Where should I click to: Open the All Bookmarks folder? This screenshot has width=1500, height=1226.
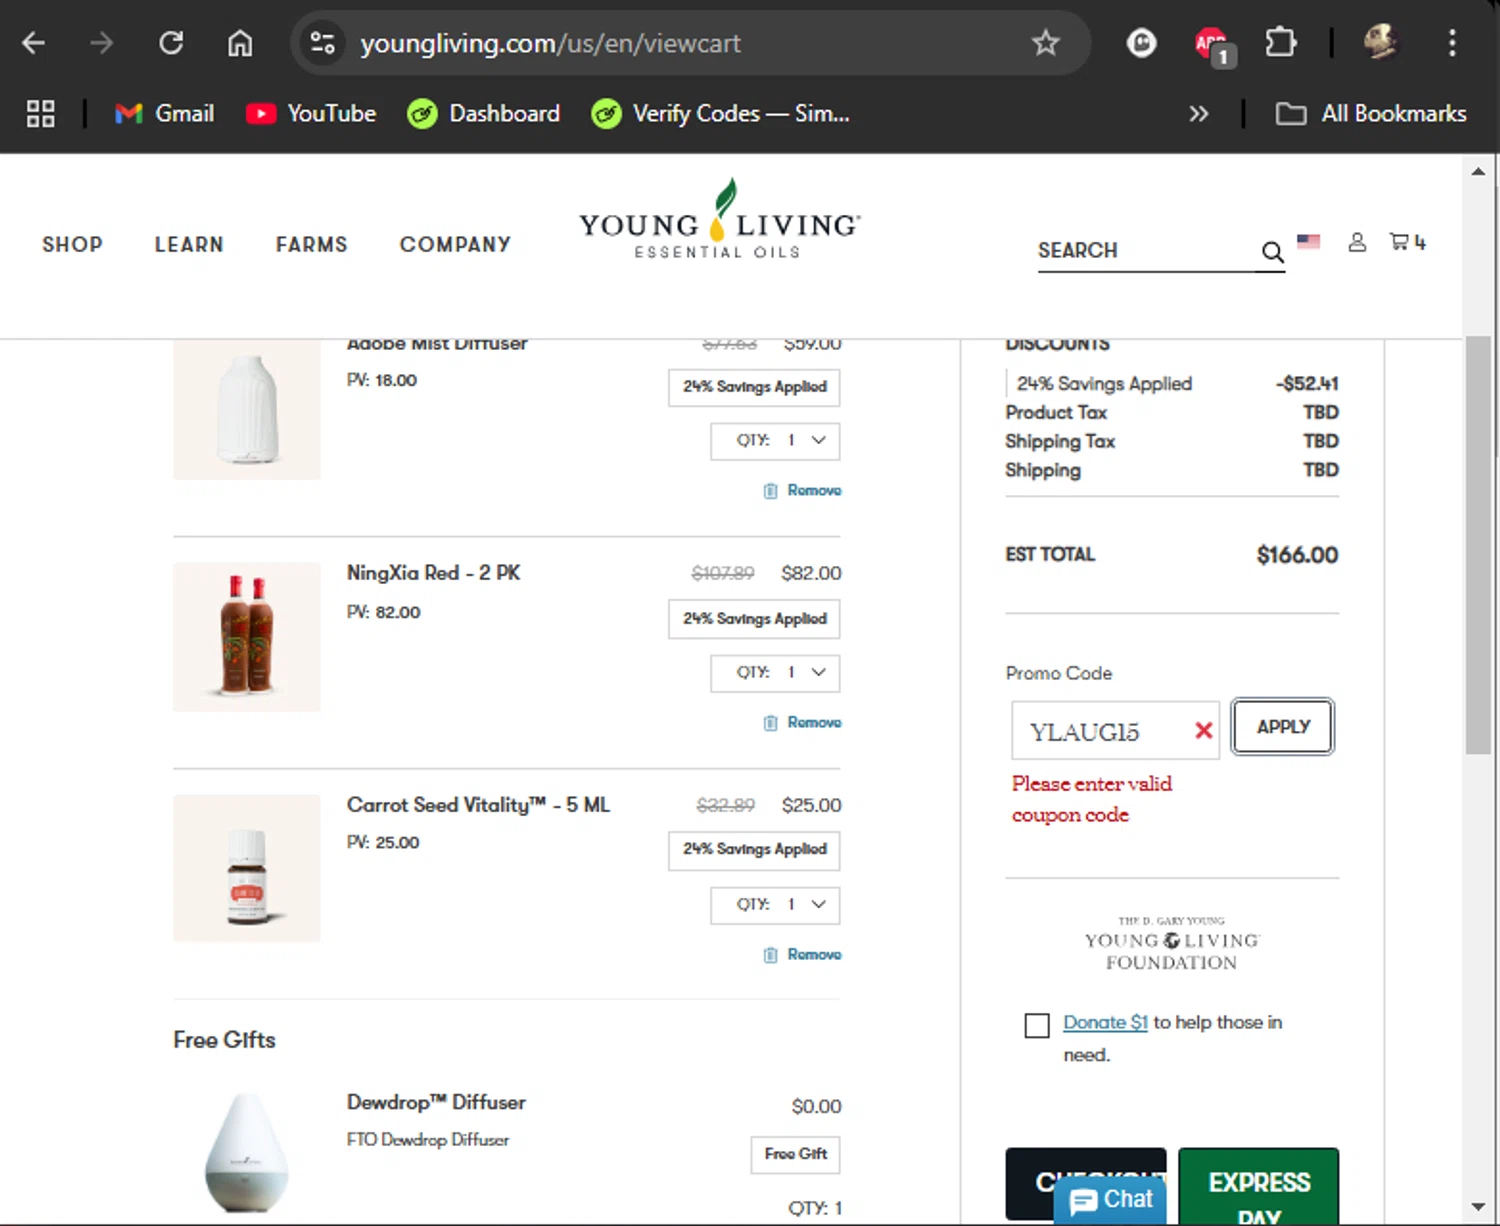click(x=1371, y=114)
